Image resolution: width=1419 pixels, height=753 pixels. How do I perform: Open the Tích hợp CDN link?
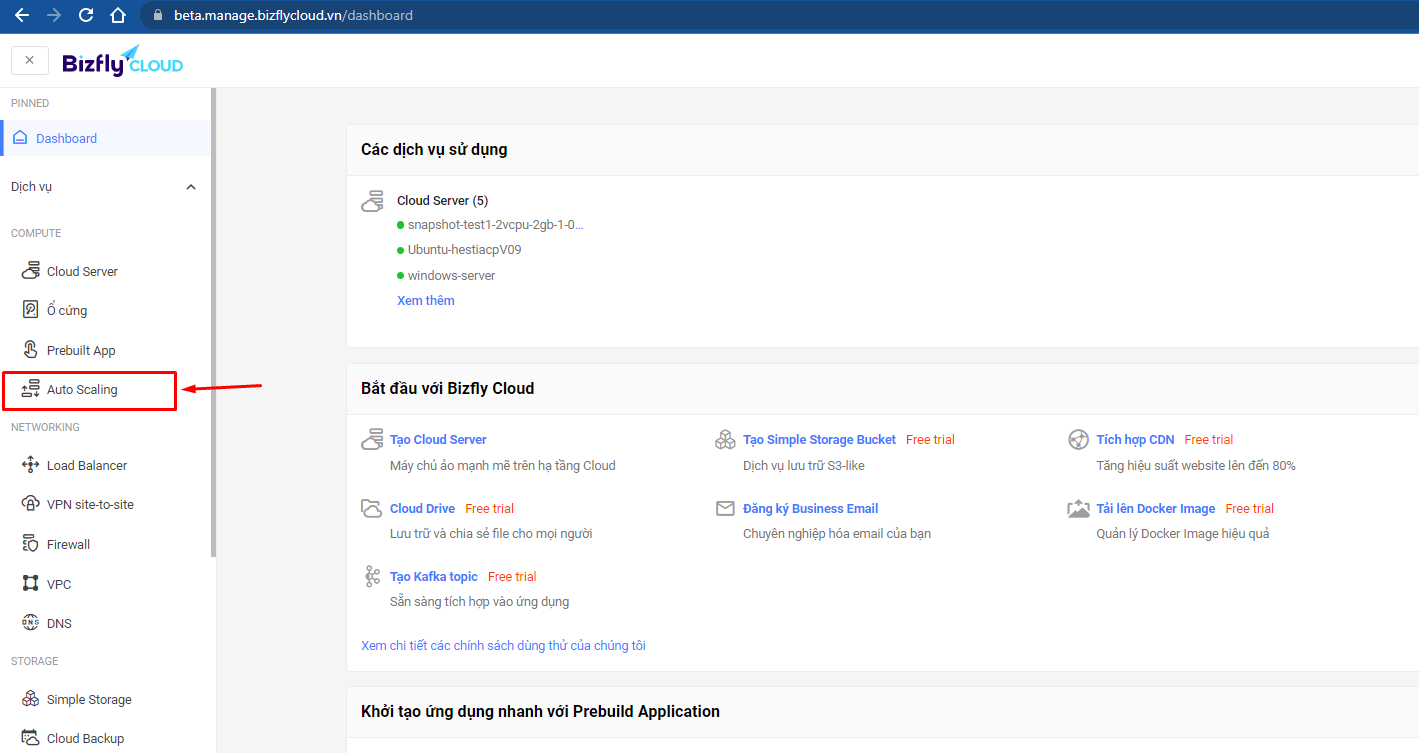coord(1135,440)
